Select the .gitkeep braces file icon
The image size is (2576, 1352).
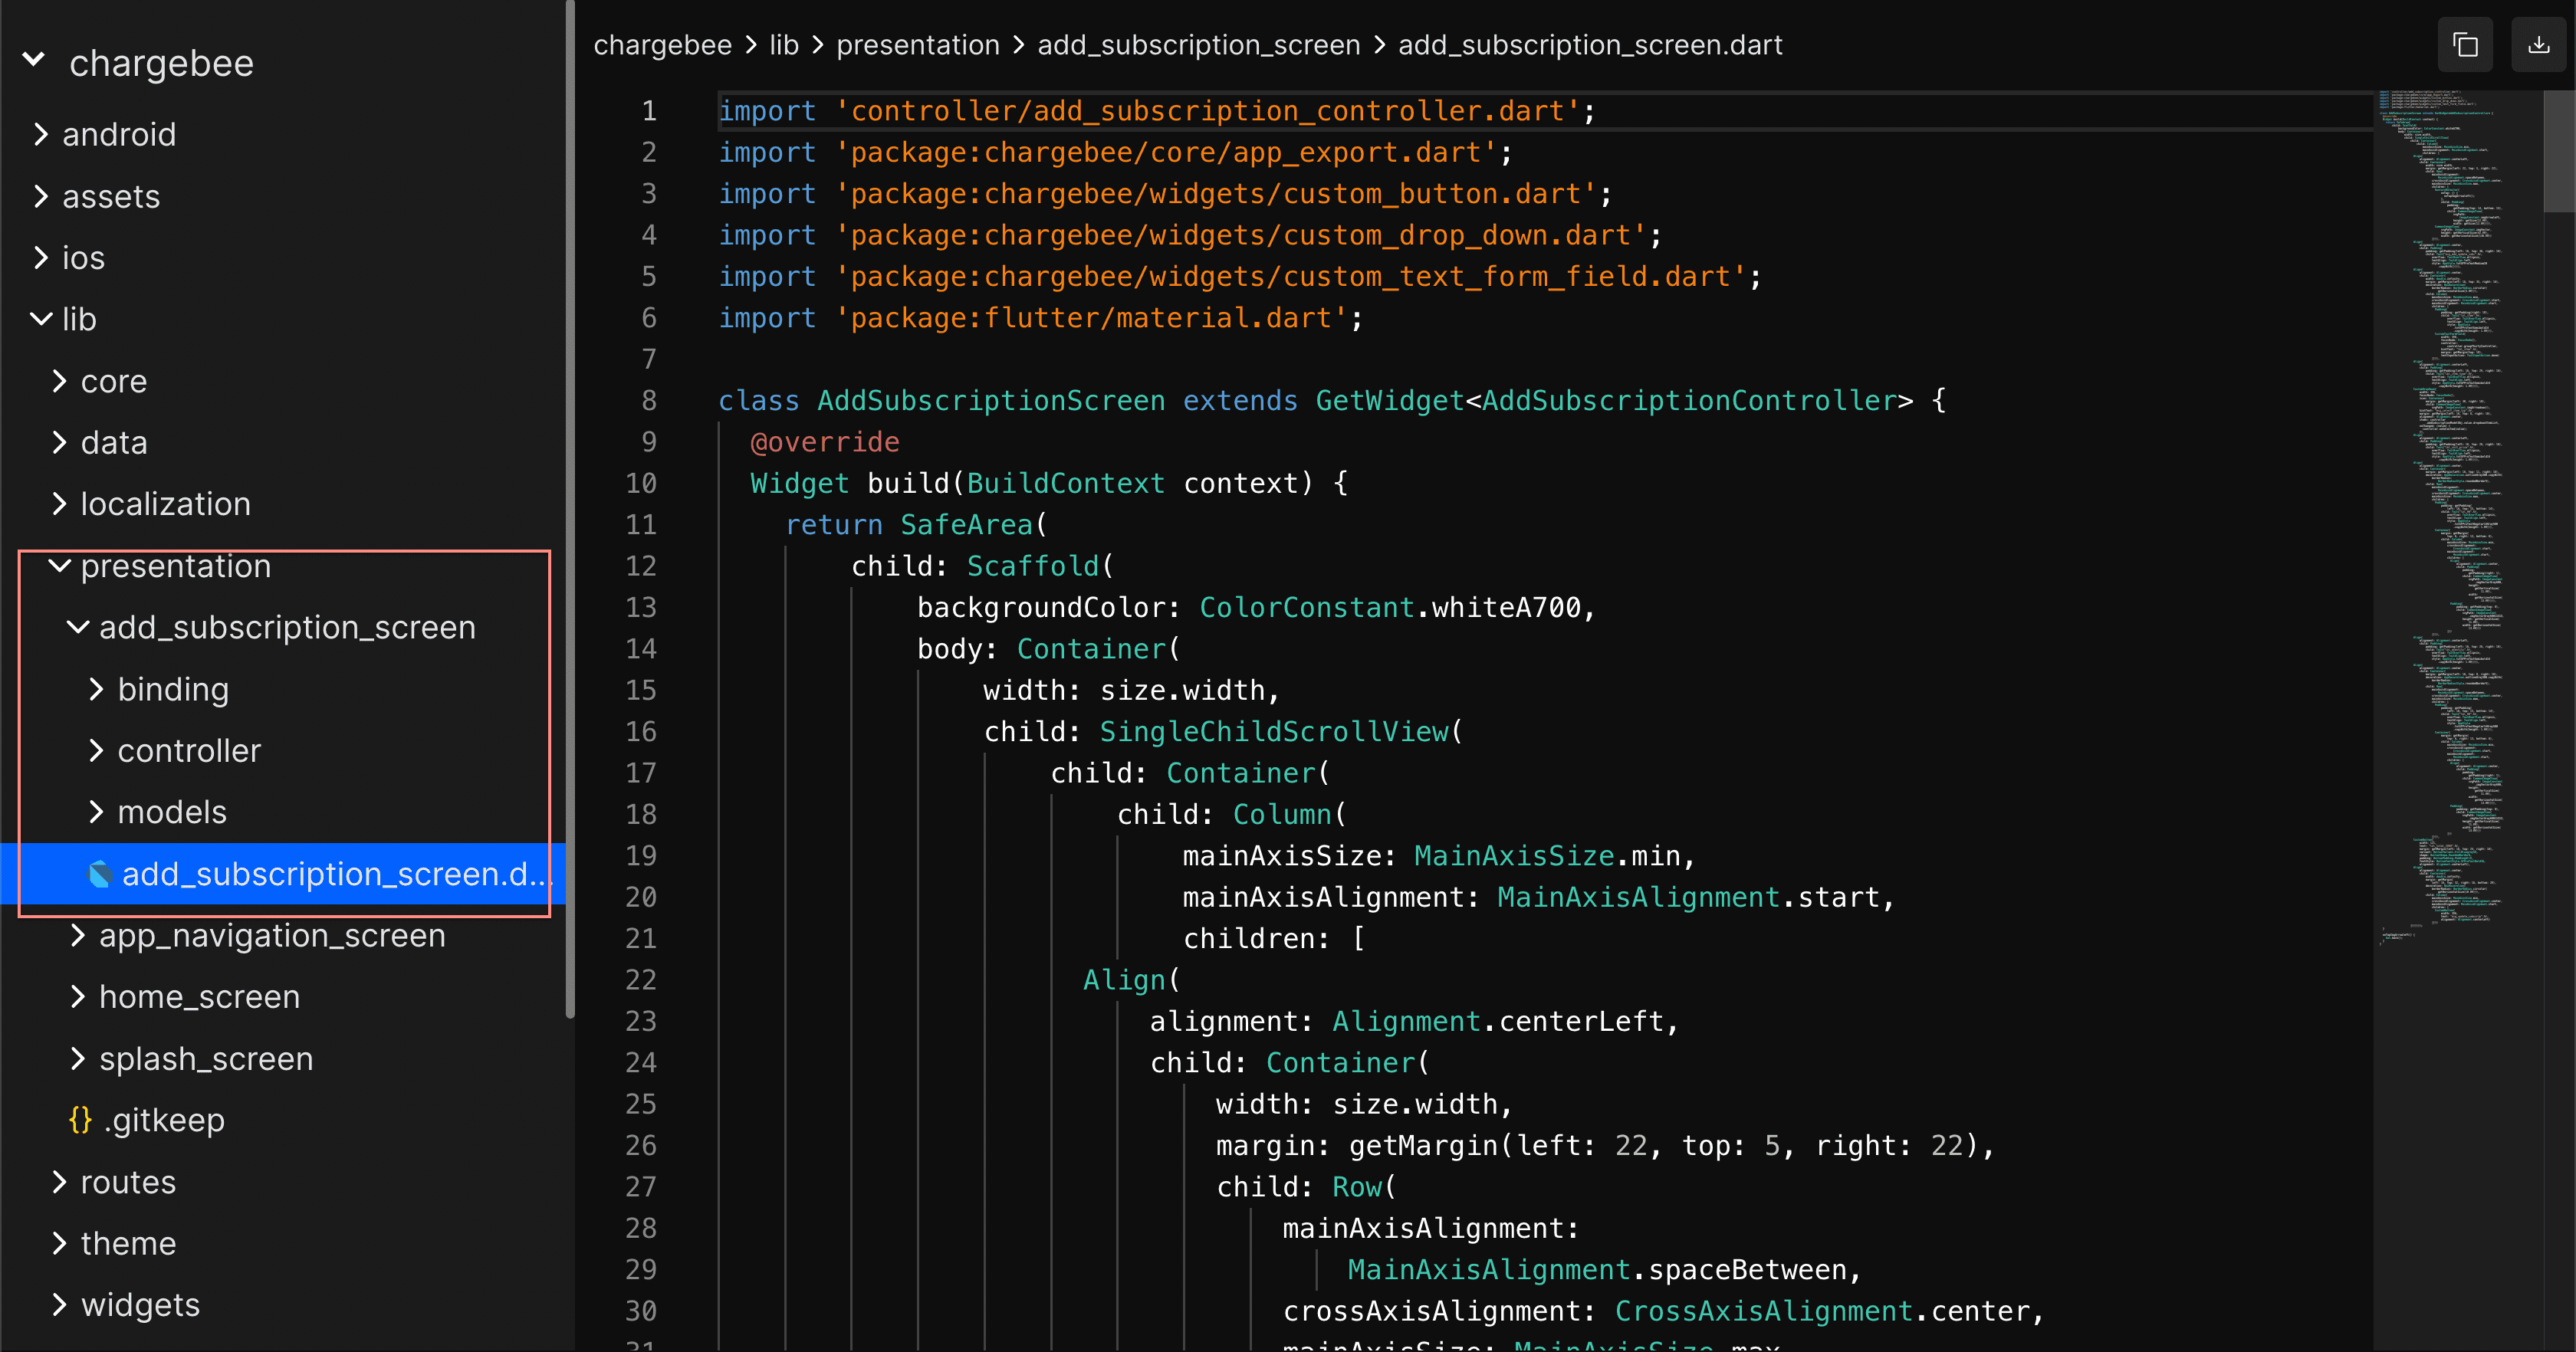pyautogui.click(x=80, y=1120)
